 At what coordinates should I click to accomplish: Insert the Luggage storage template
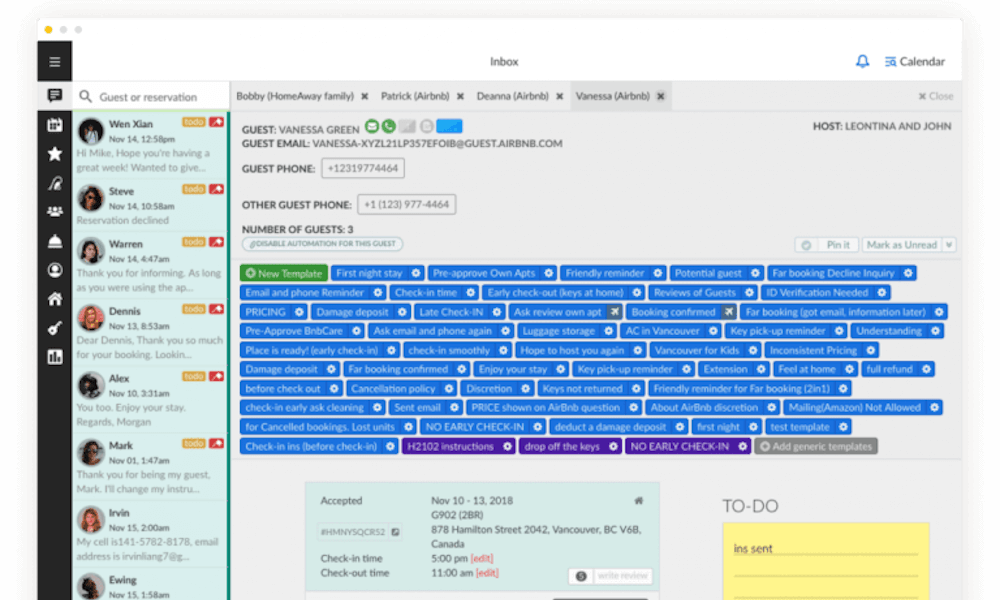point(559,331)
